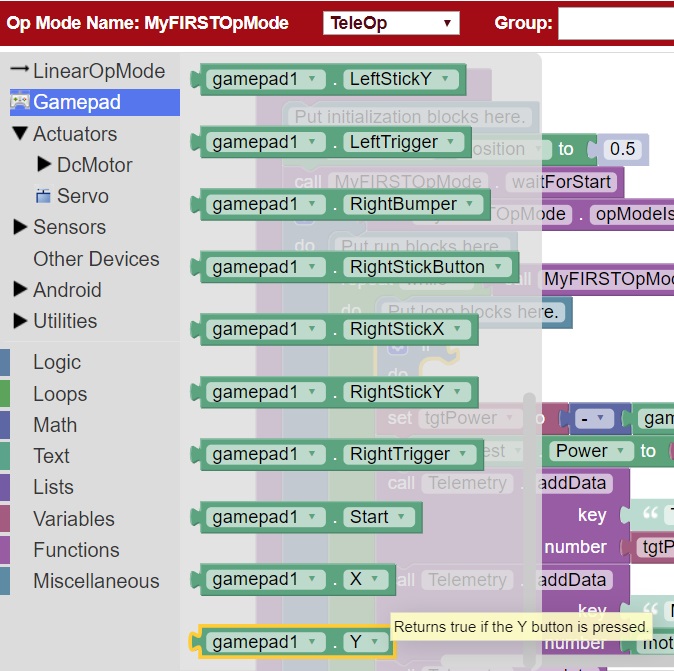674x671 pixels.
Task: Select the Loops toolbox category
Action: pos(60,394)
